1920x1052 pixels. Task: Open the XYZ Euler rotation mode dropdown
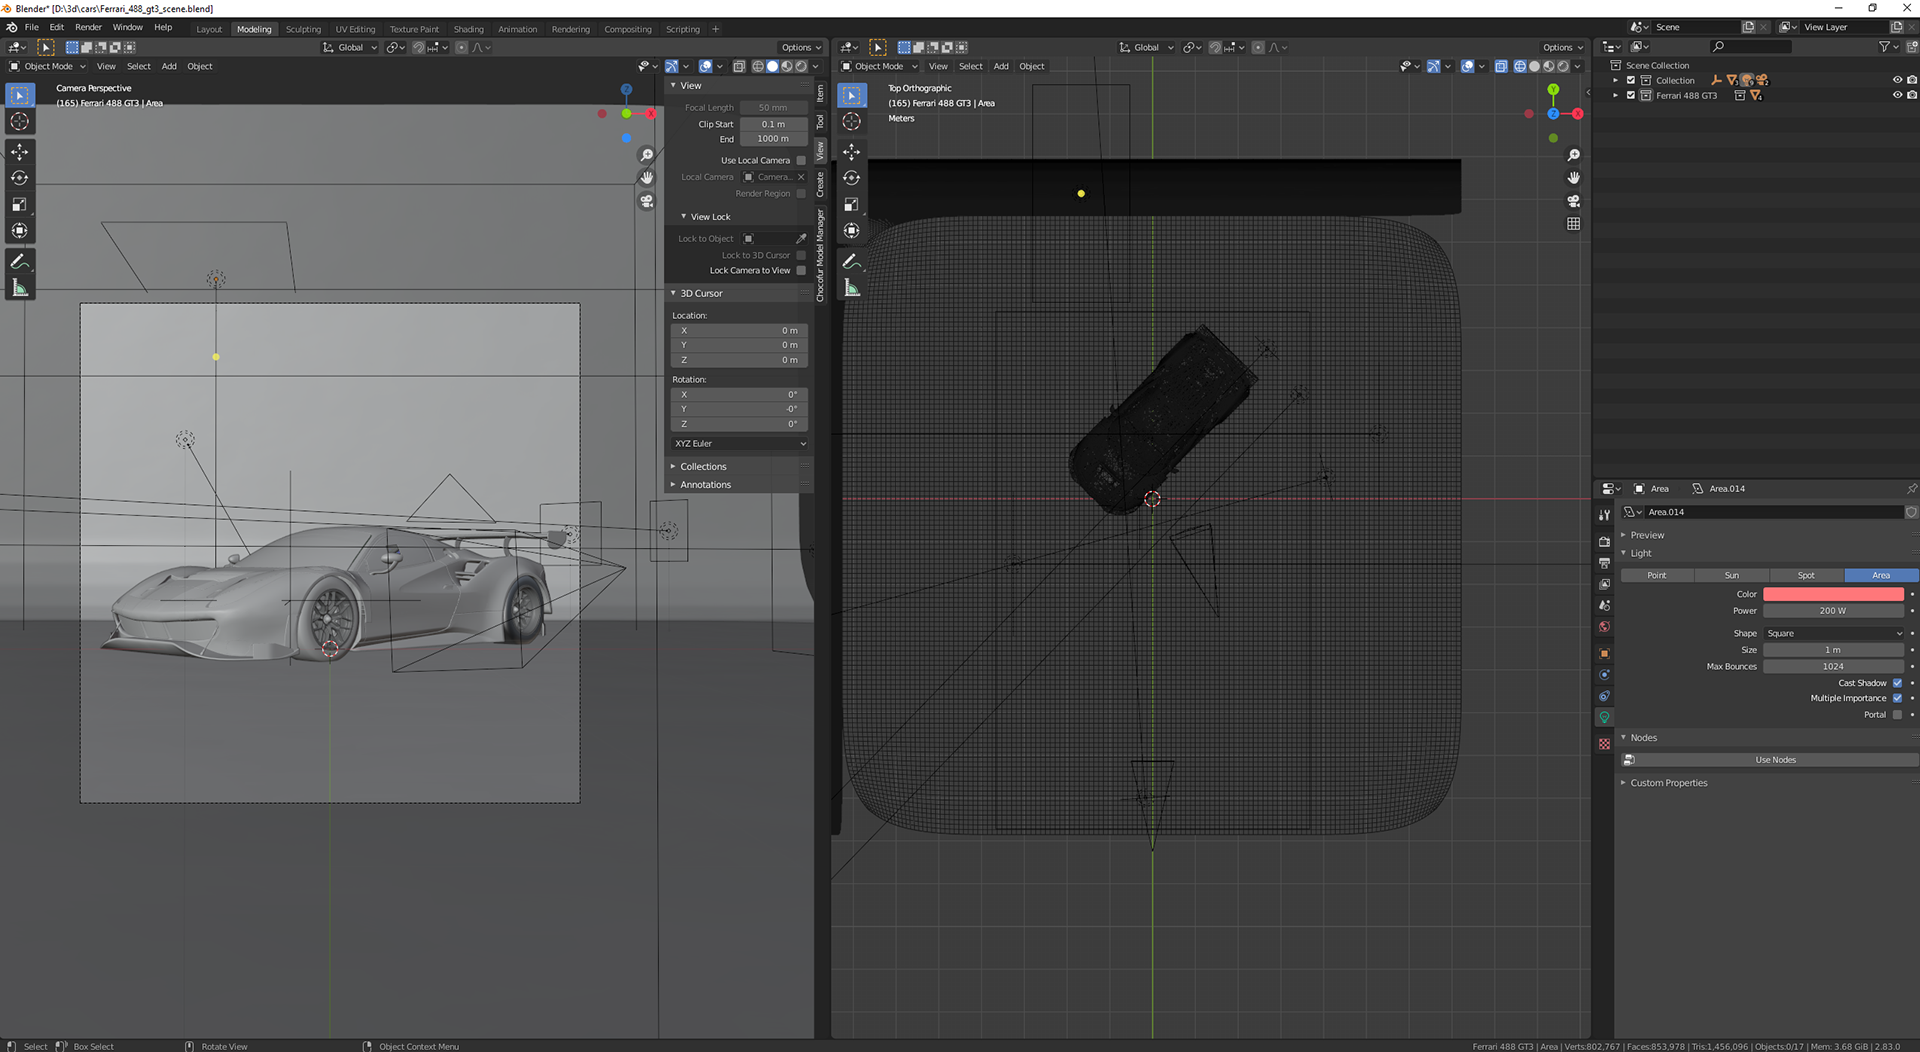tap(739, 444)
